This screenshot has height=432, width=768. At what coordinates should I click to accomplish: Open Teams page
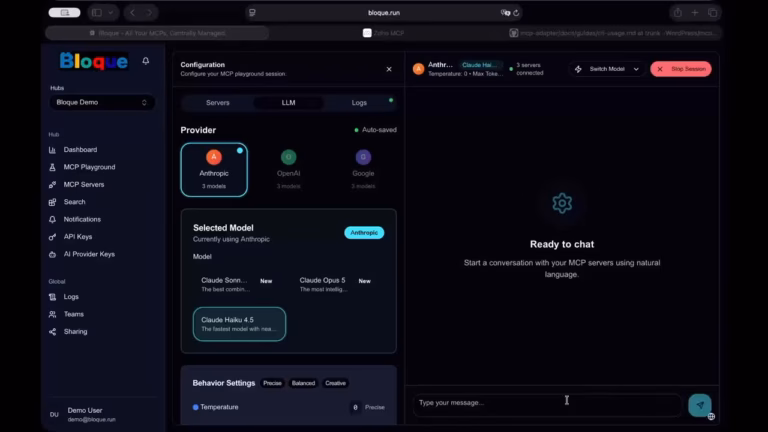73,314
